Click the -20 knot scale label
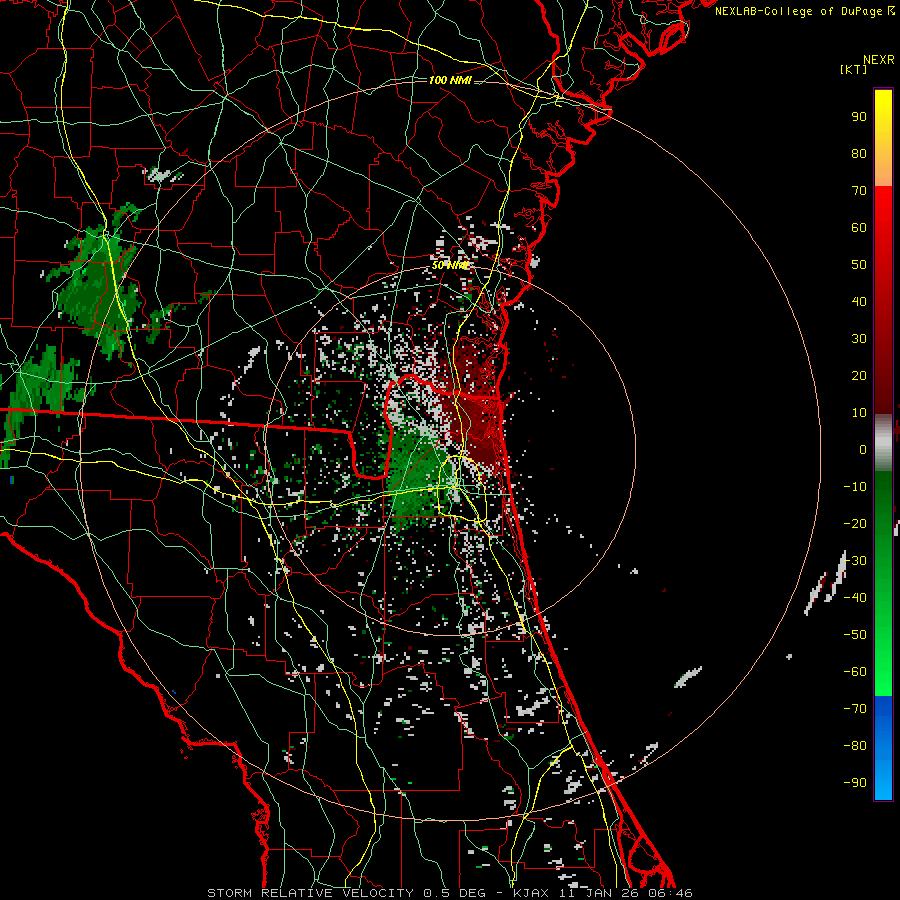Screen dimensions: 900x900 coord(855,524)
